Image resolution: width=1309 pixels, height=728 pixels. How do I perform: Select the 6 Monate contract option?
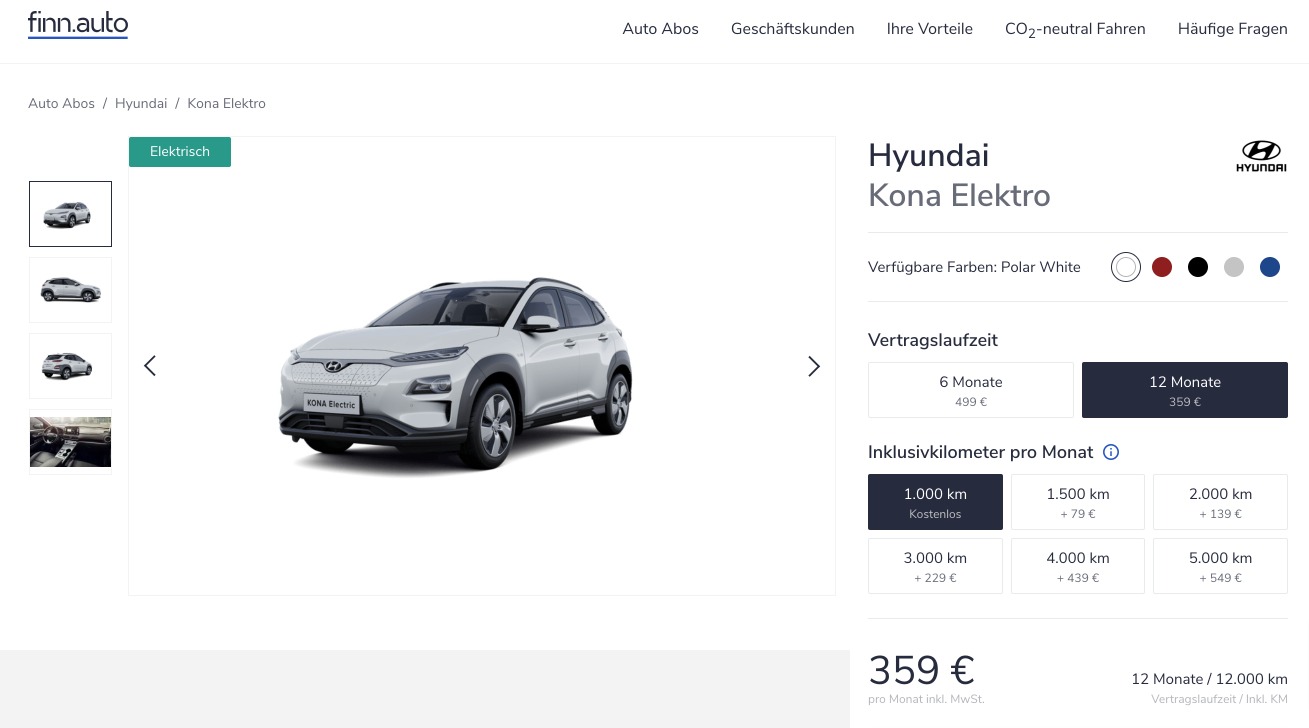pyautogui.click(x=971, y=390)
